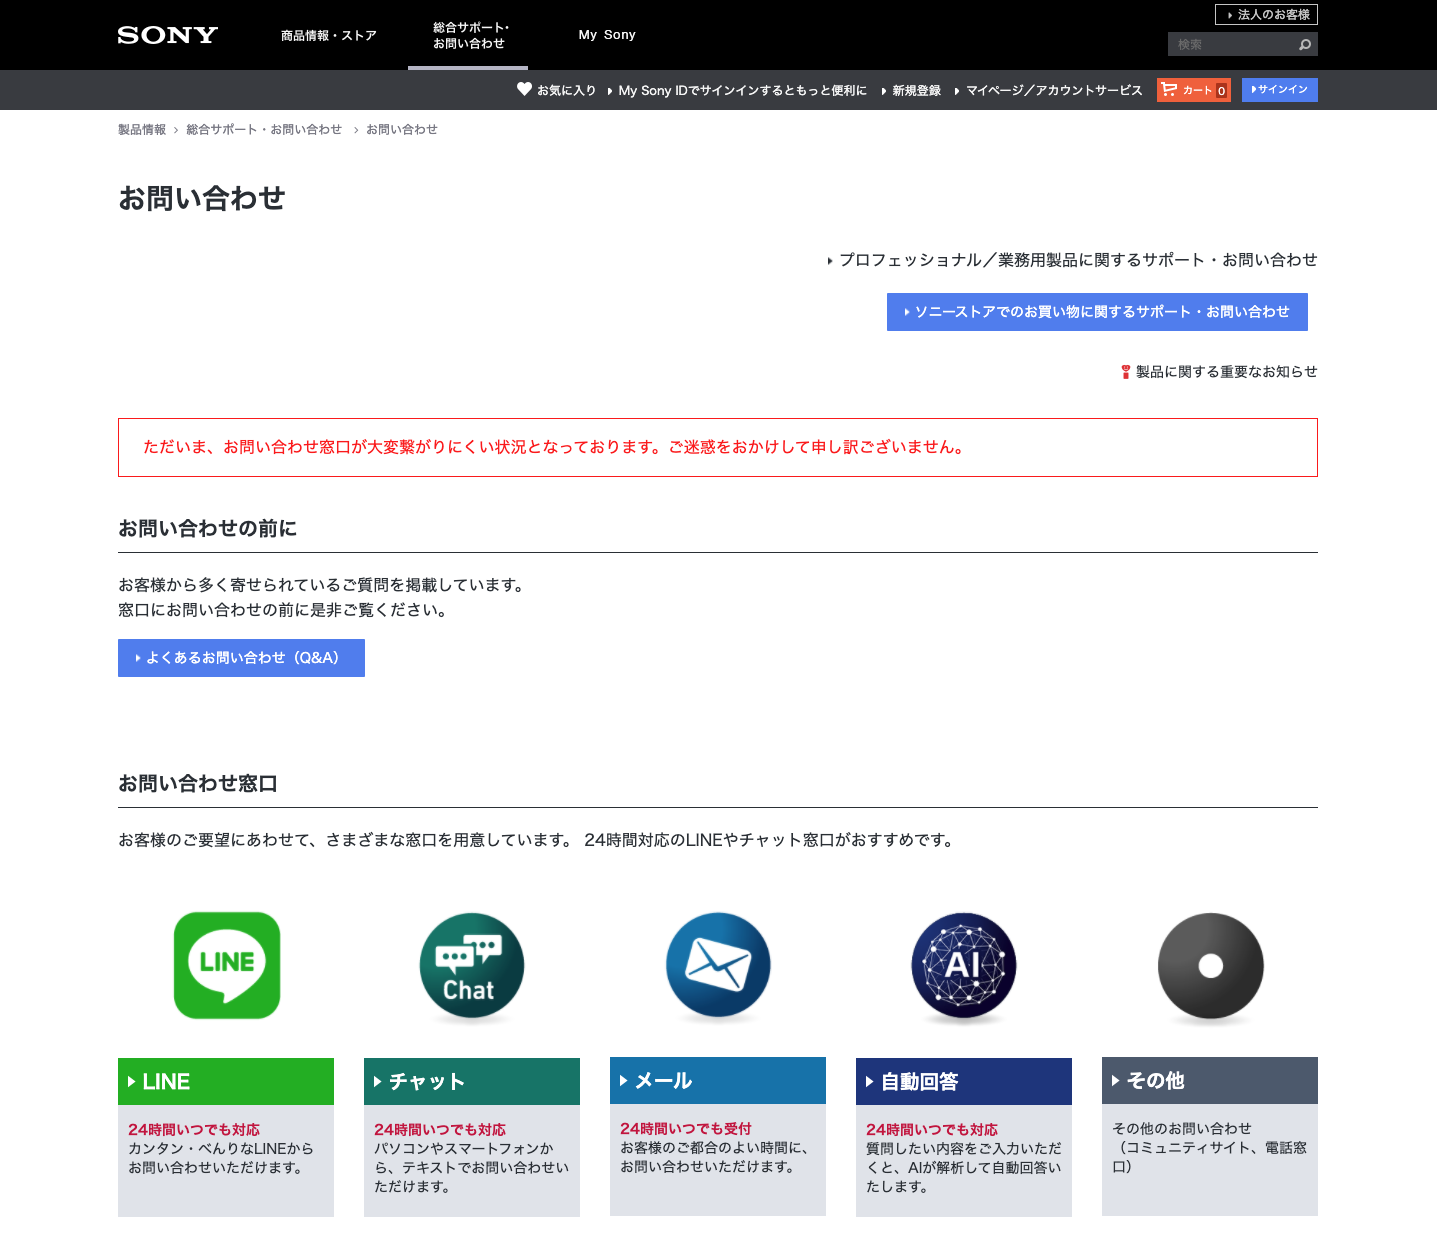Open the shopping cart icon

(x=1169, y=90)
